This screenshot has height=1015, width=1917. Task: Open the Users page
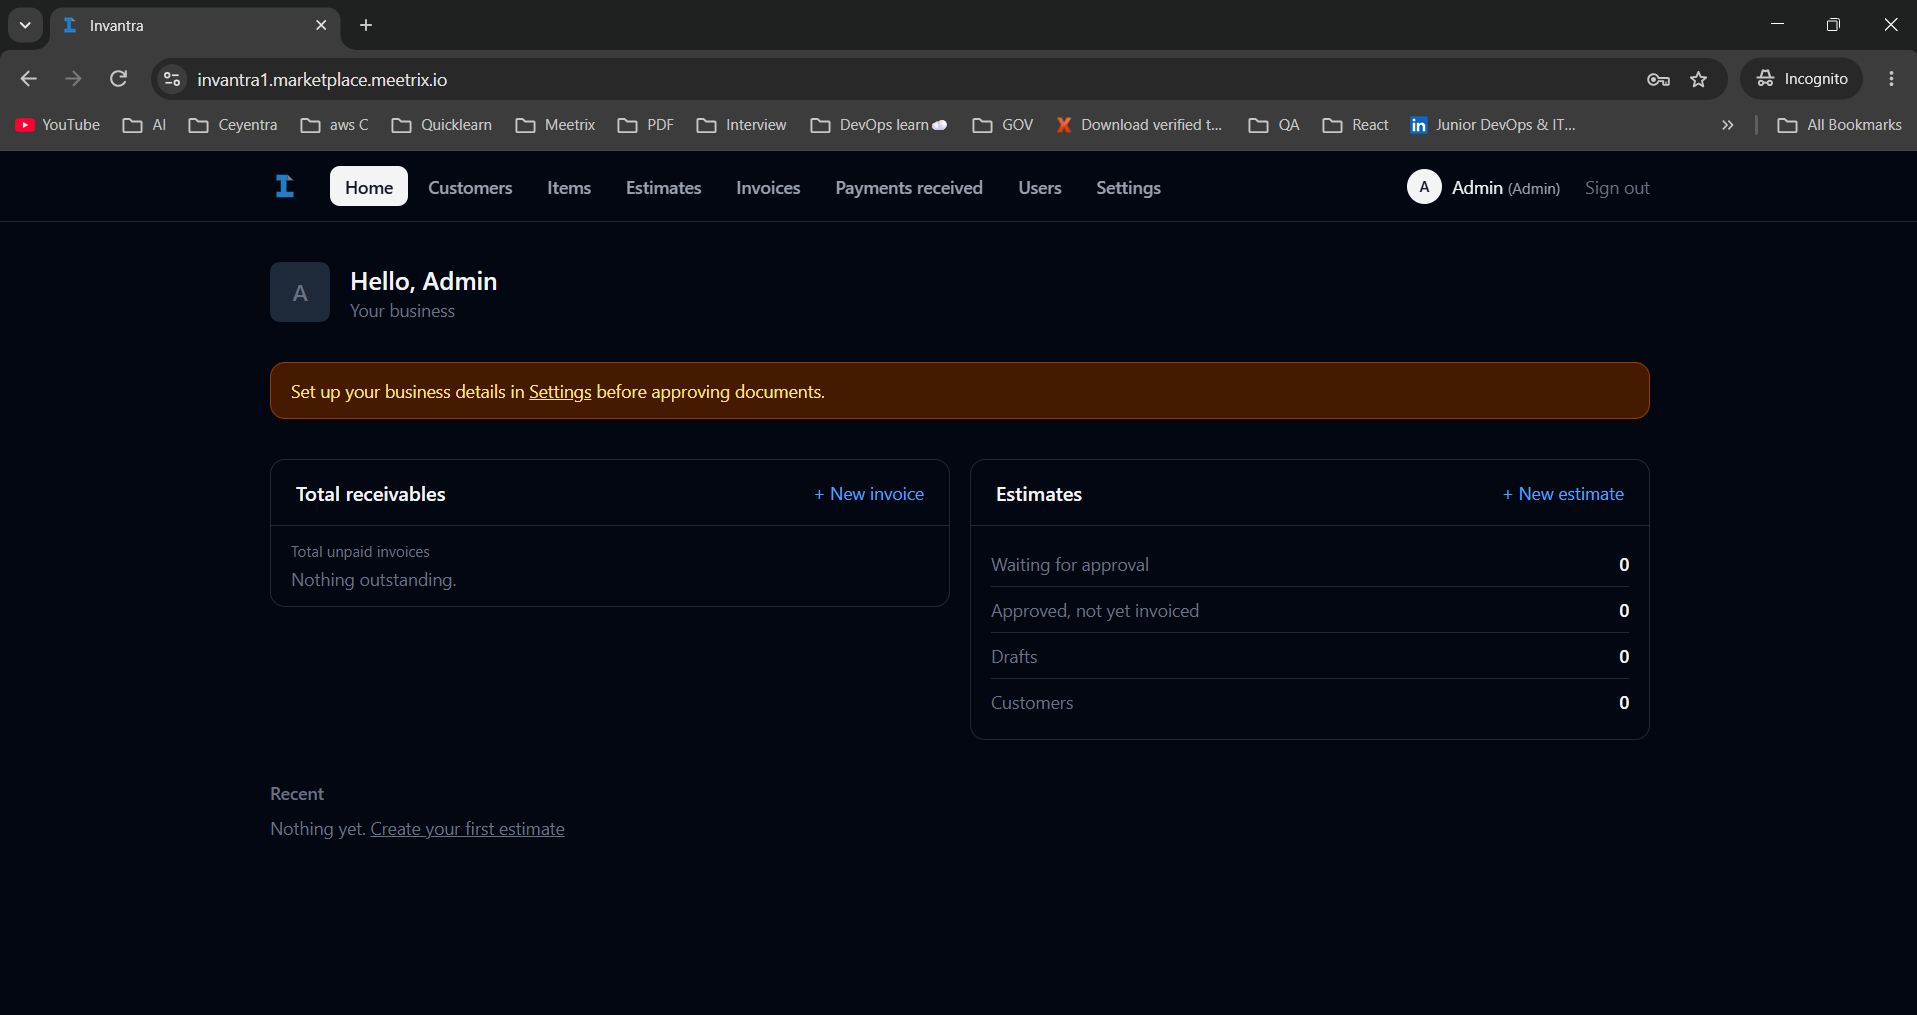[1040, 187]
